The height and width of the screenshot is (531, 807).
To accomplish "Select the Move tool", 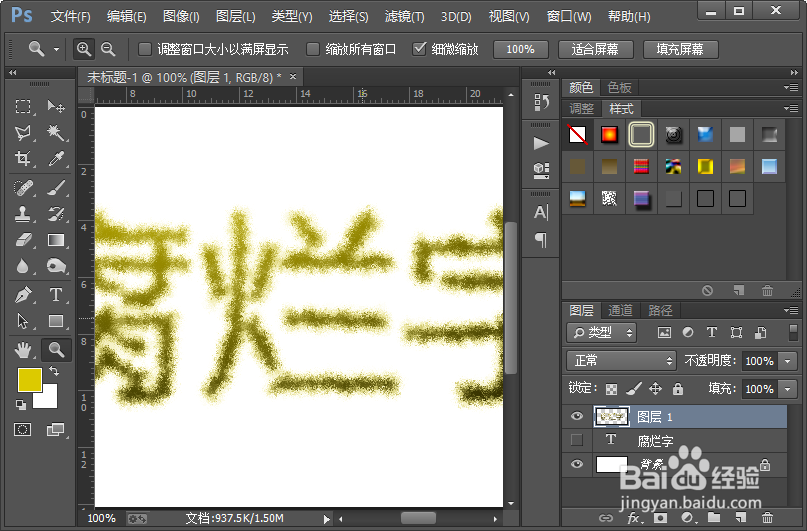I will [x=56, y=107].
